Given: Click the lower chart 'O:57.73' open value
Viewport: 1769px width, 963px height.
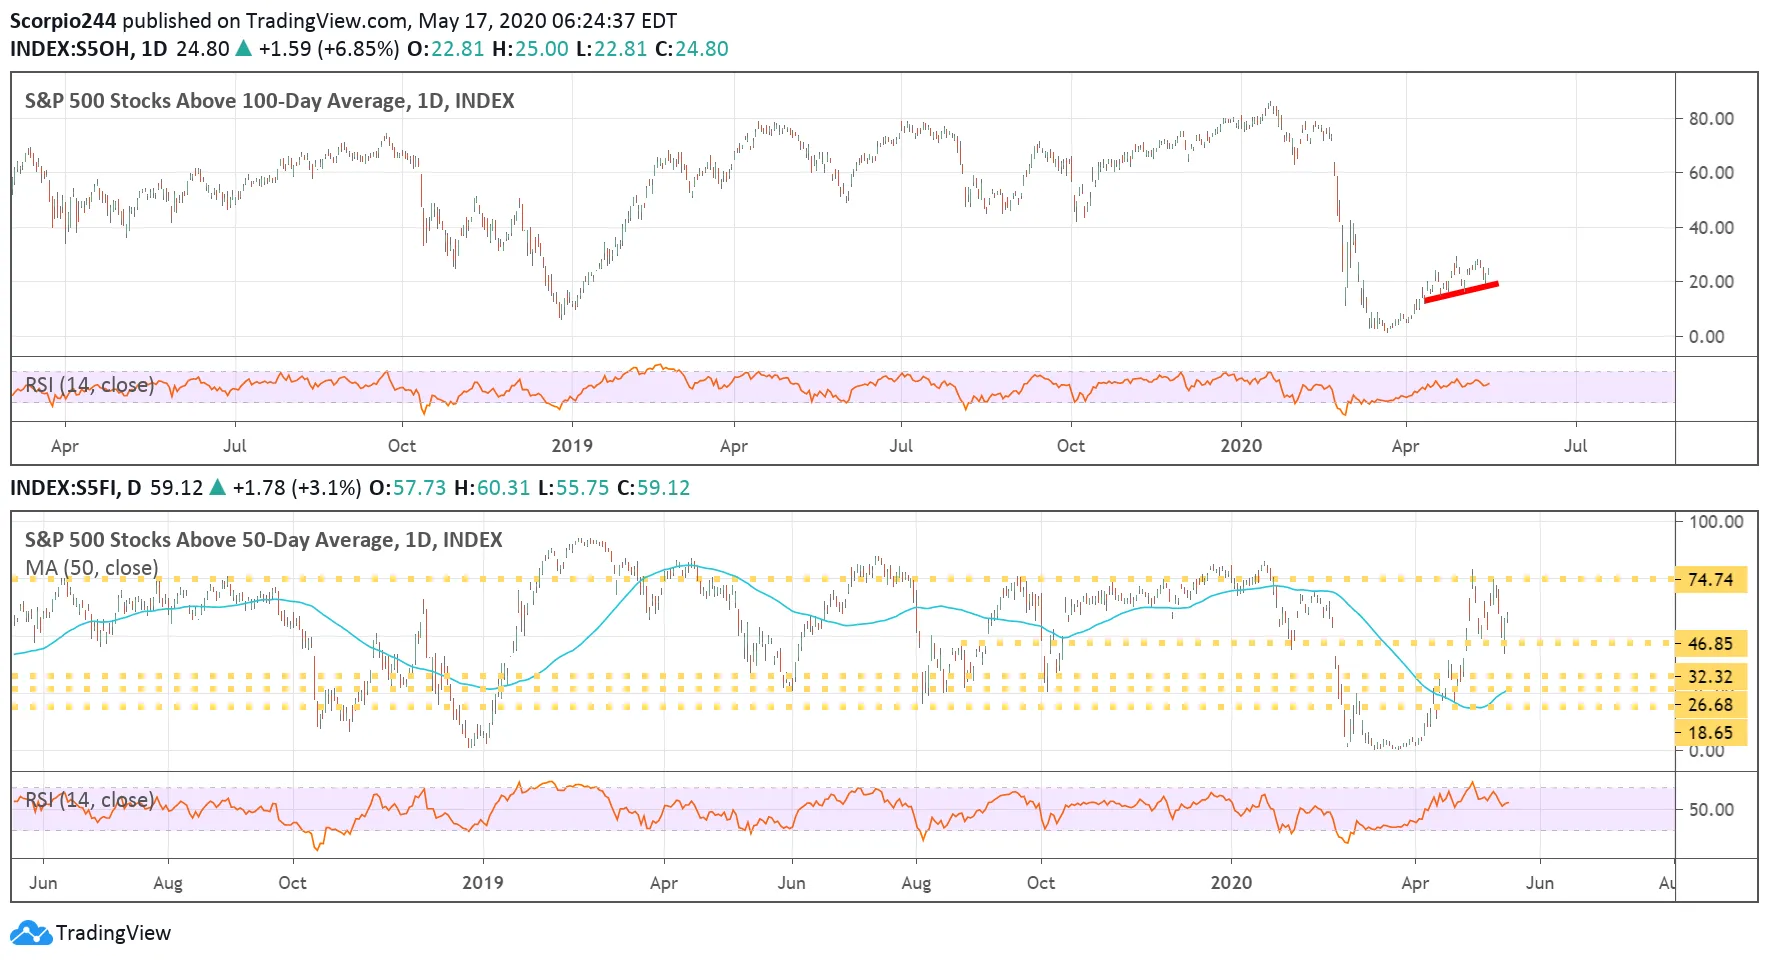Looking at the screenshot, I should (408, 487).
